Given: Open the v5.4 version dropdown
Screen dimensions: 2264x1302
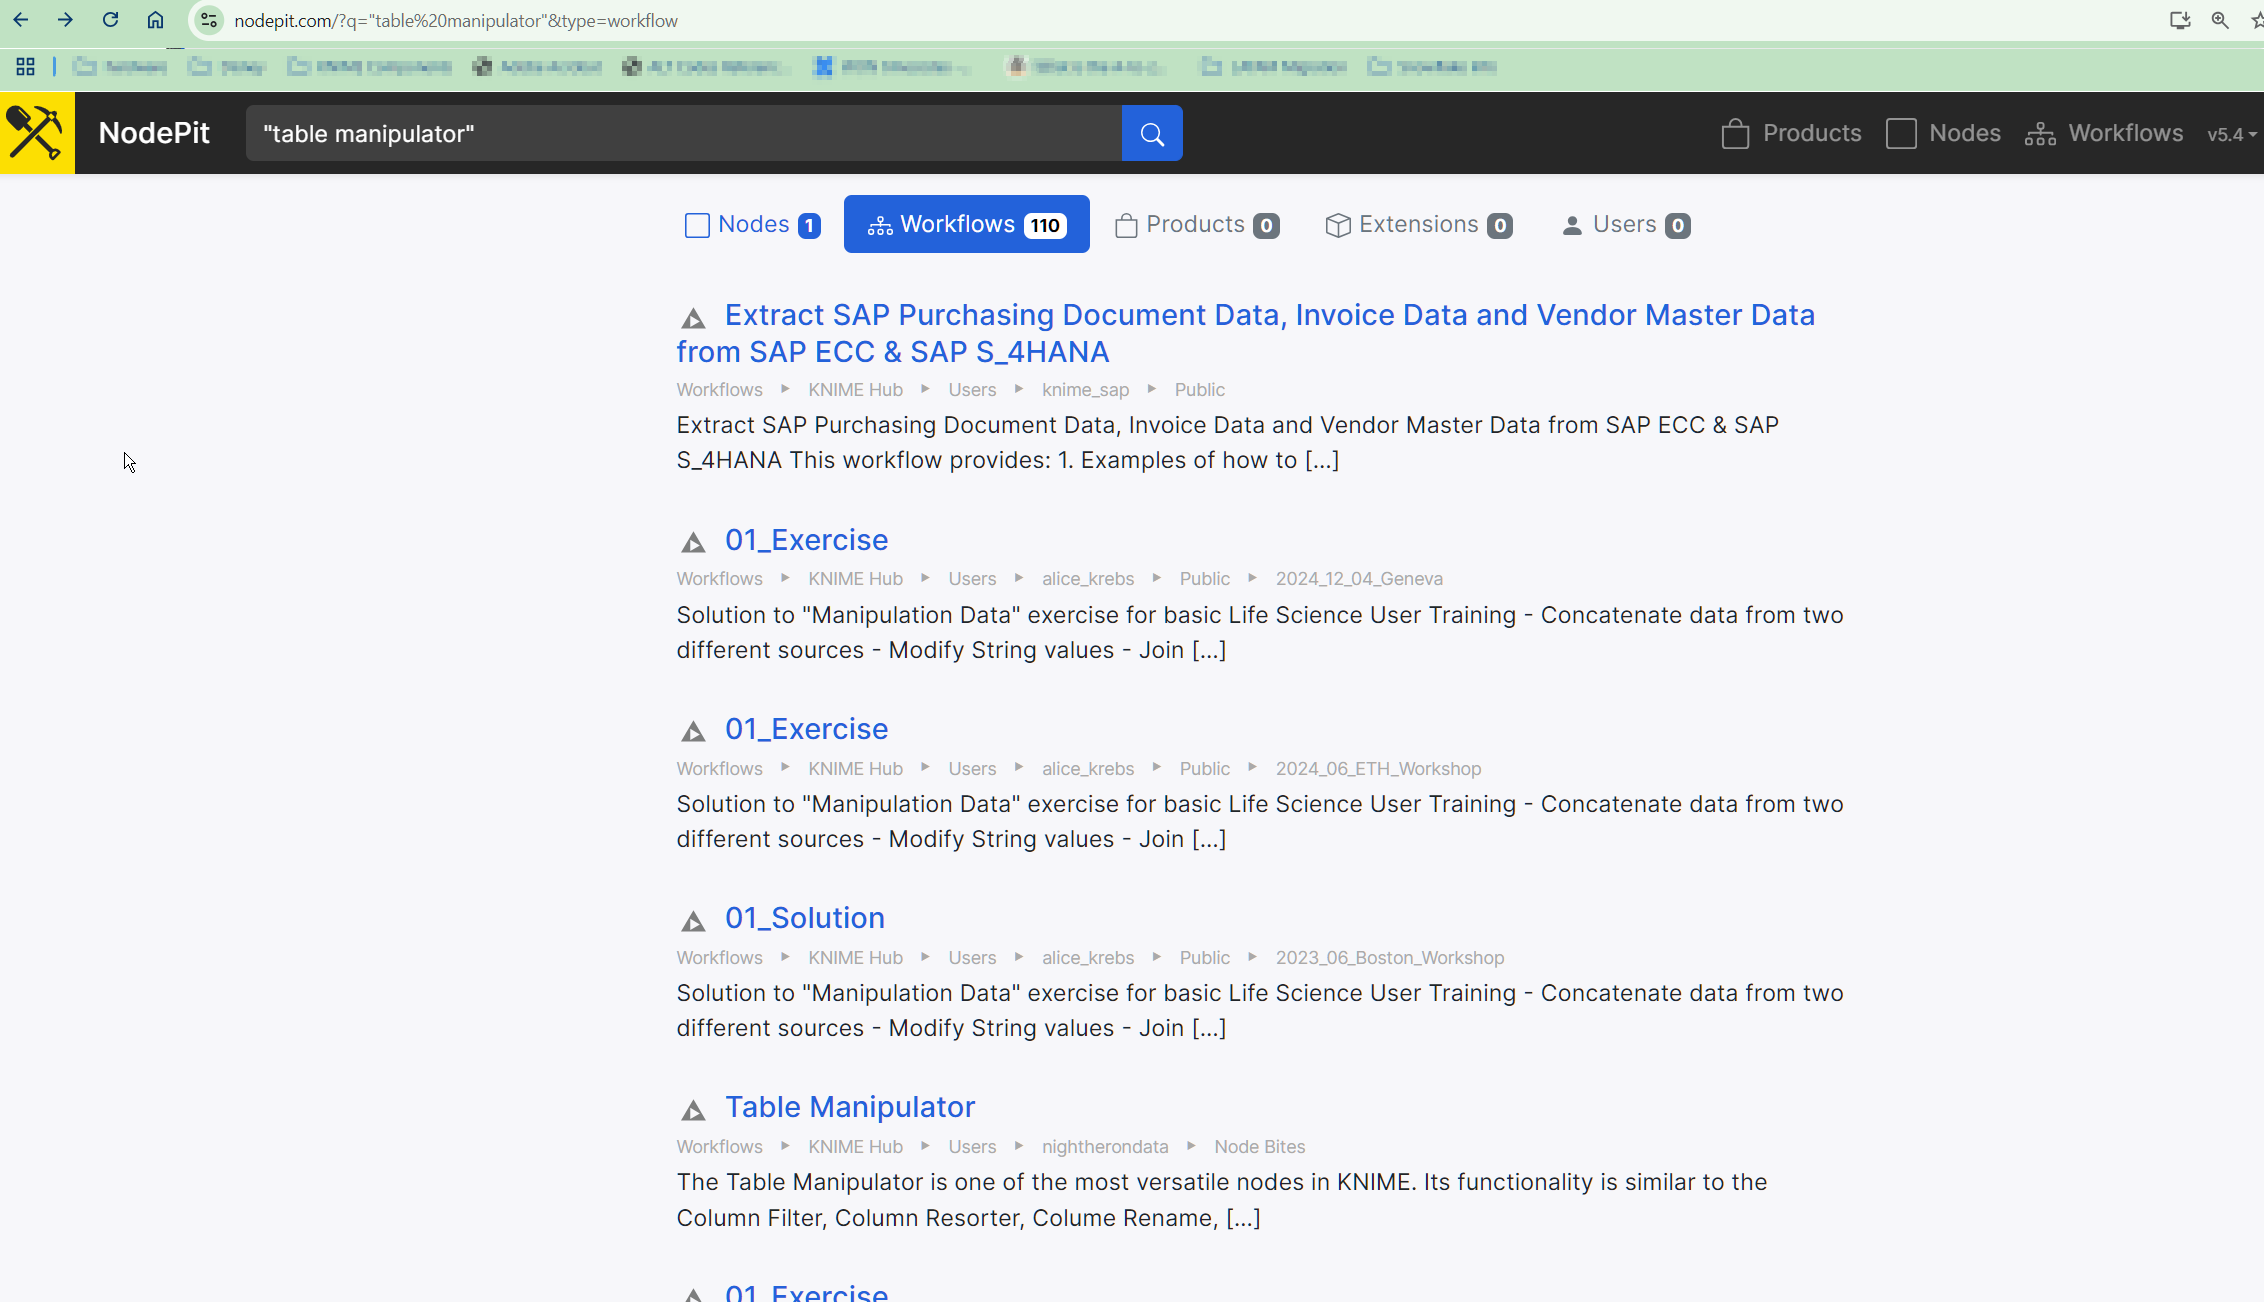Looking at the screenshot, I should pyautogui.click(x=2231, y=134).
